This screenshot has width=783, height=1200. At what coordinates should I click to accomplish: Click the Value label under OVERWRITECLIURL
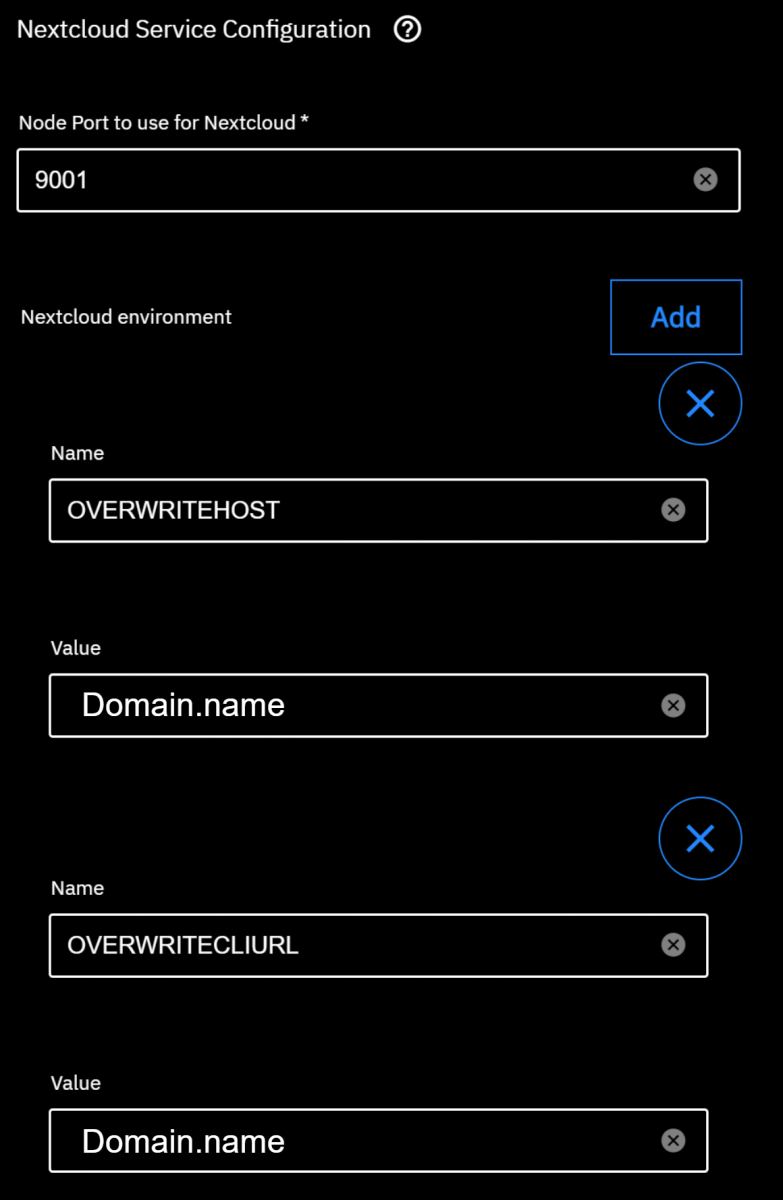pyautogui.click(x=76, y=1083)
